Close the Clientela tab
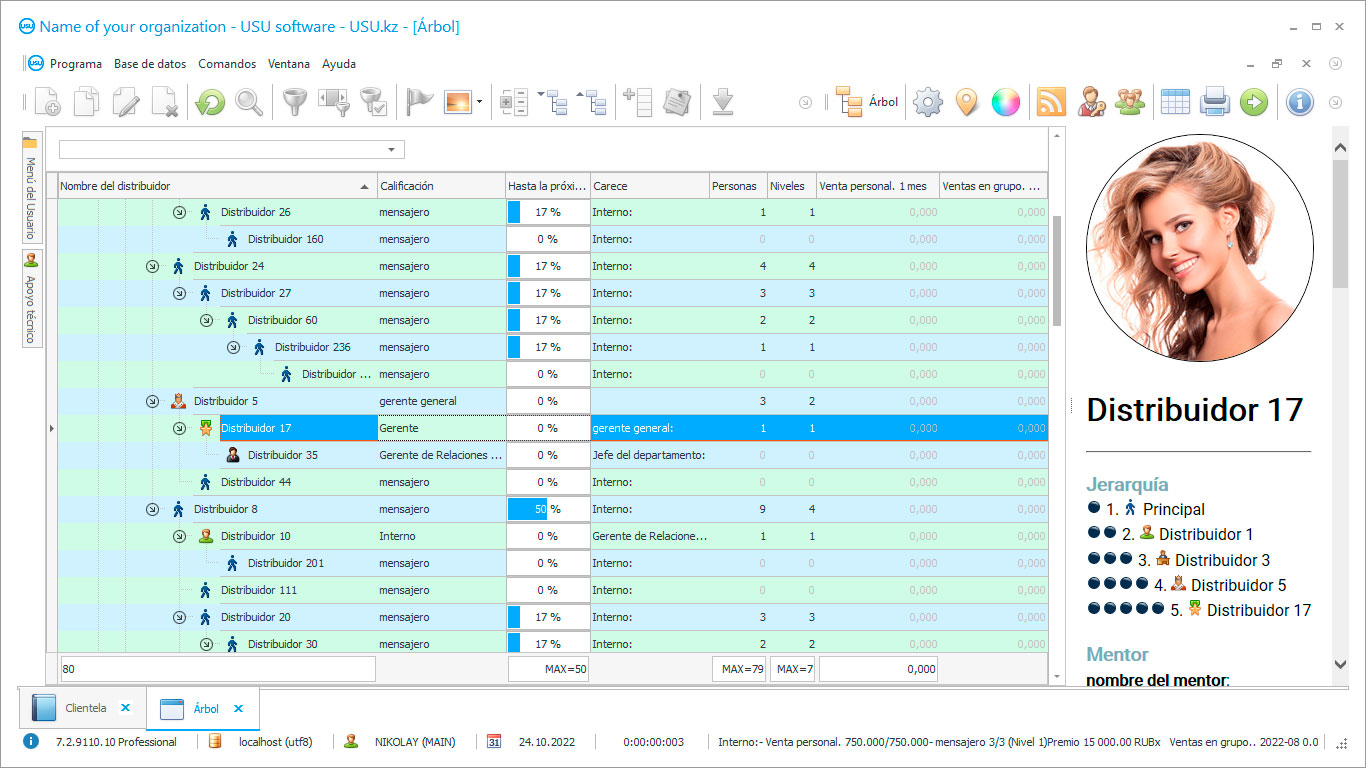This screenshot has height=768, width=1366. coord(125,708)
